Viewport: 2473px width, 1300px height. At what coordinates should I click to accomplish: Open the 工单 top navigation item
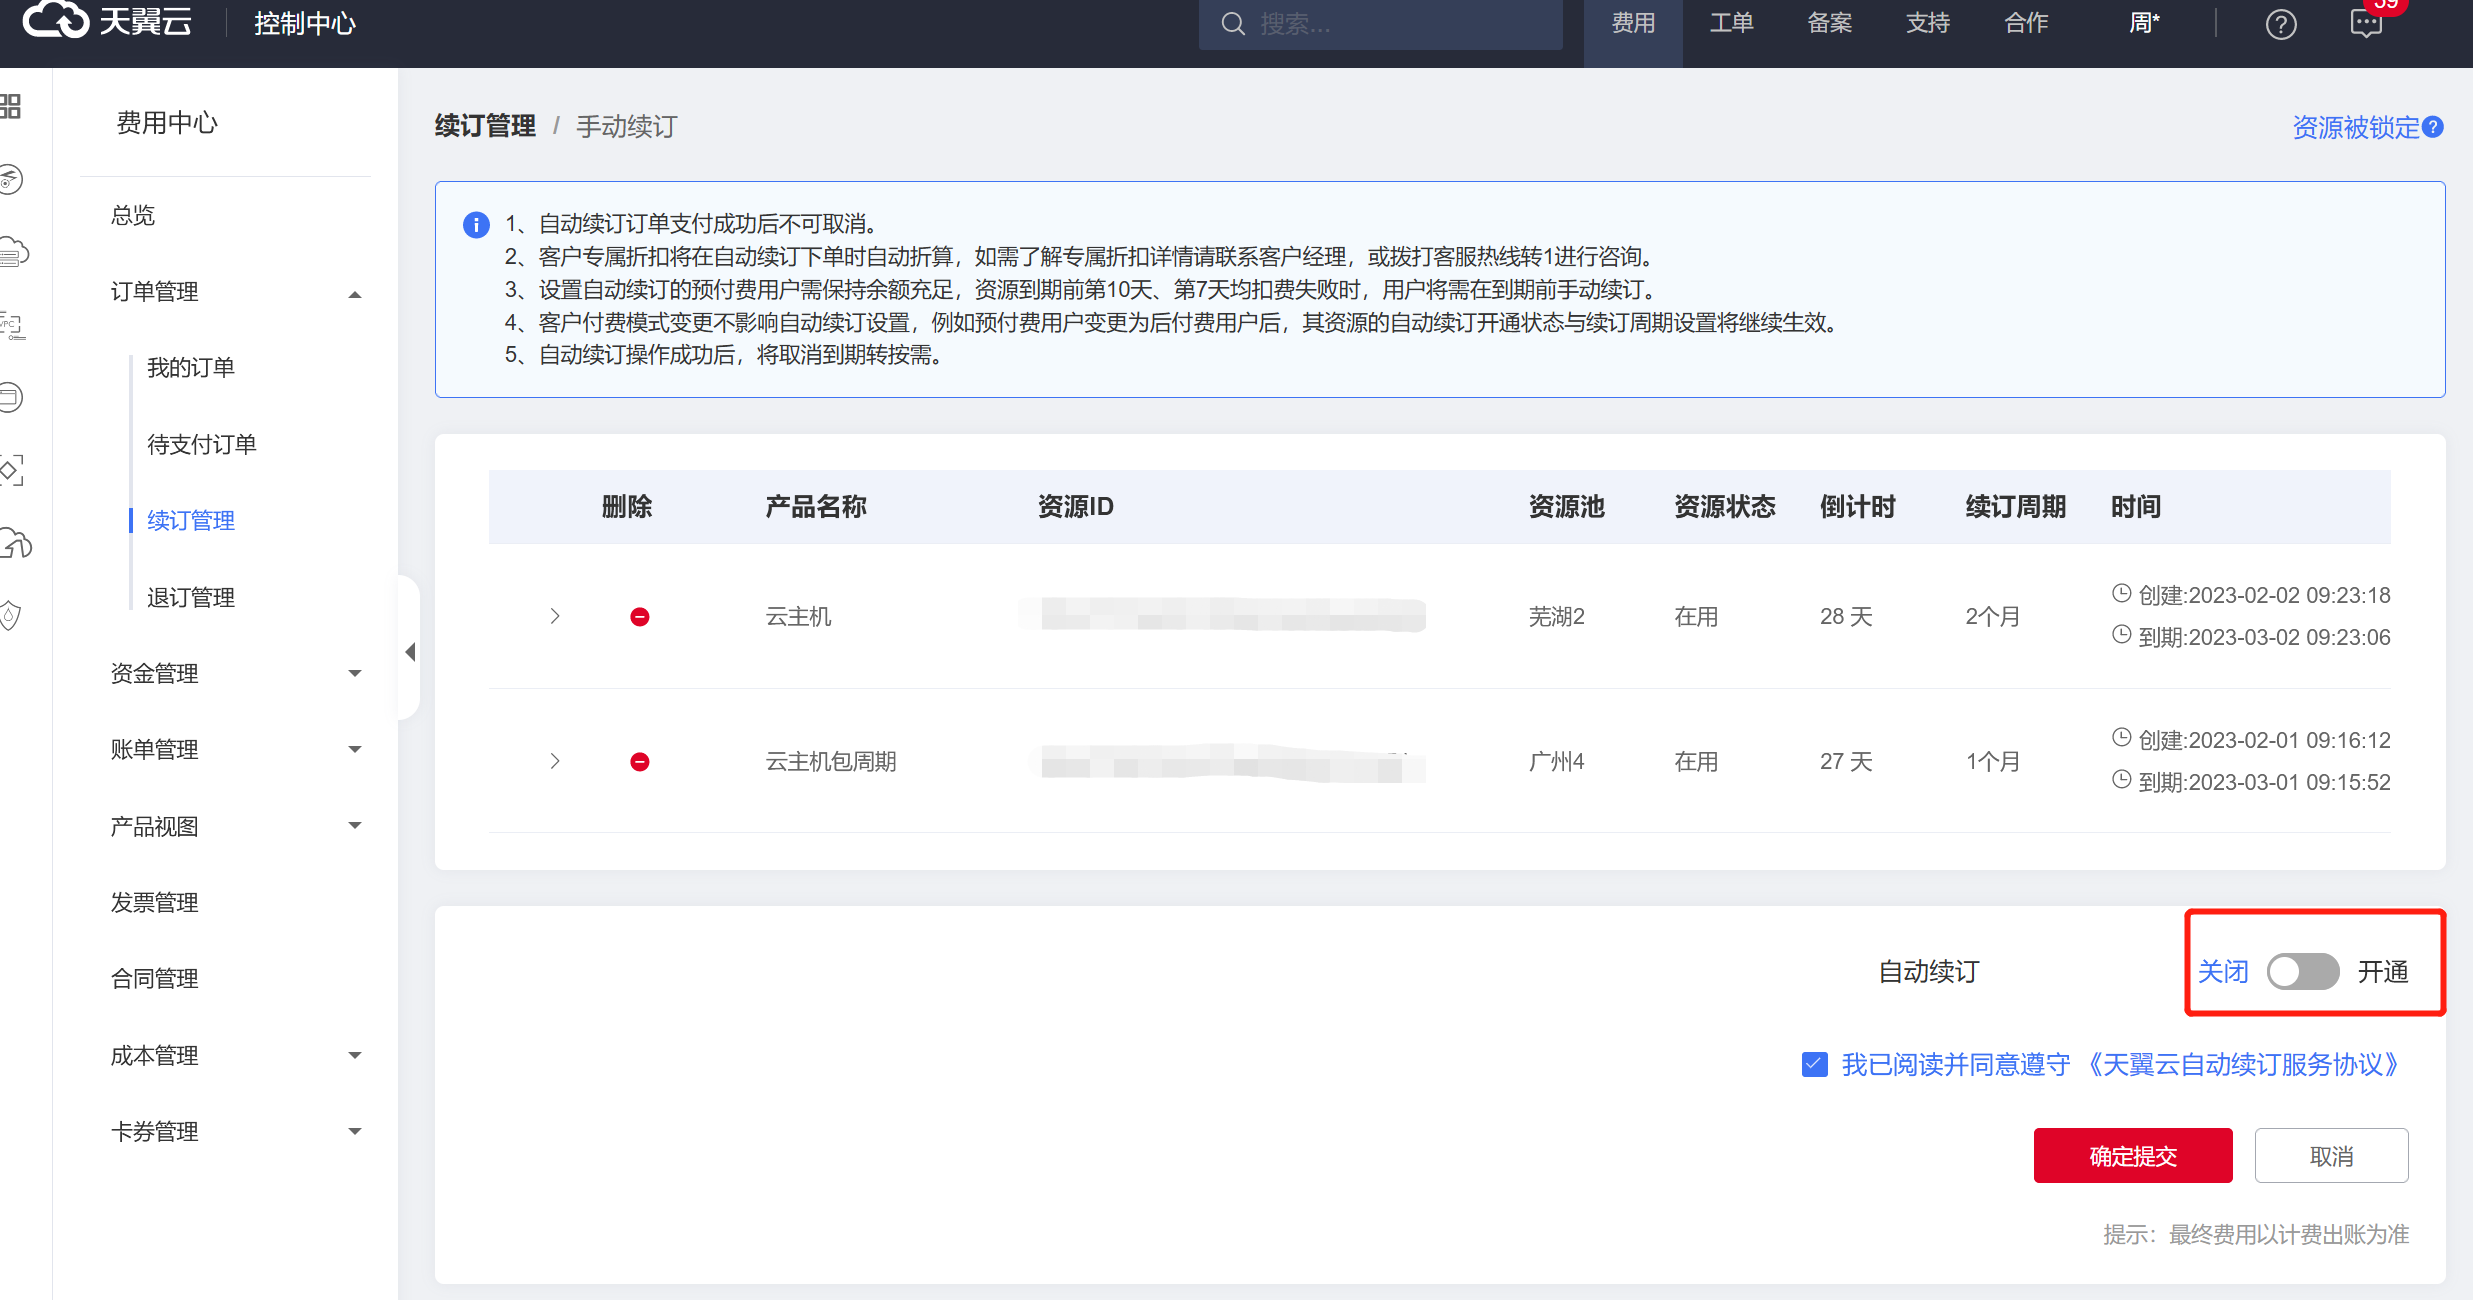pos(1731,24)
